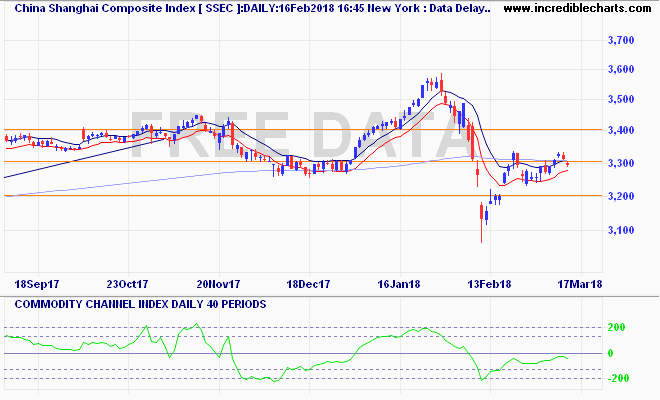Click the 3,700 price axis label
Screen dimensions: 660x400
tap(622, 40)
